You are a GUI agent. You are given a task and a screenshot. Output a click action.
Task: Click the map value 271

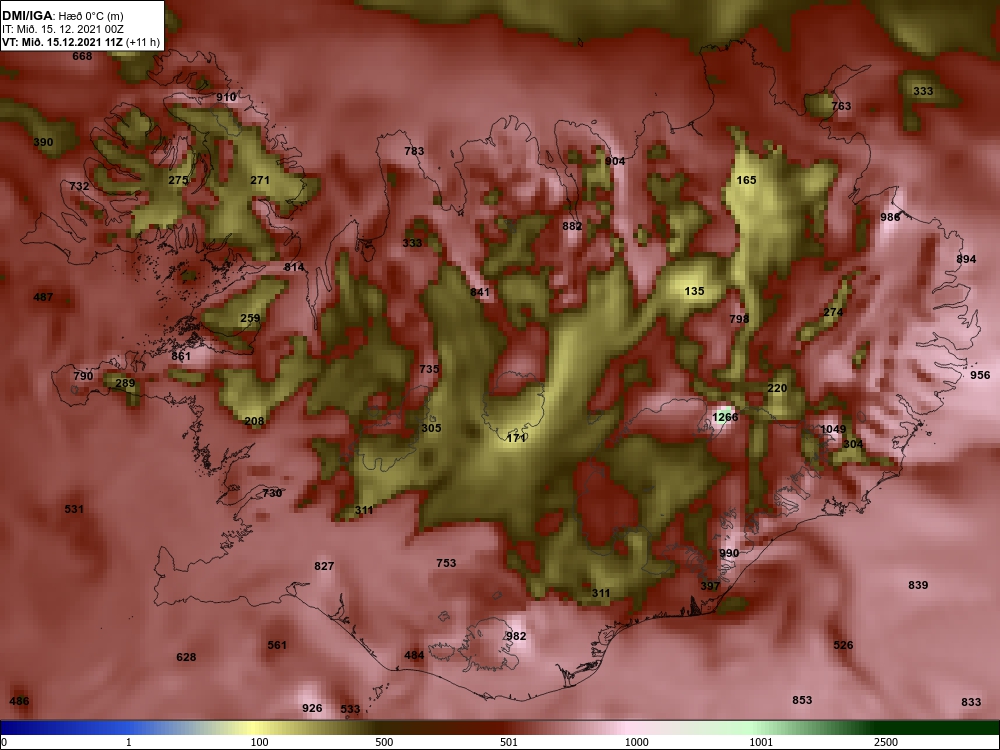pos(260,180)
